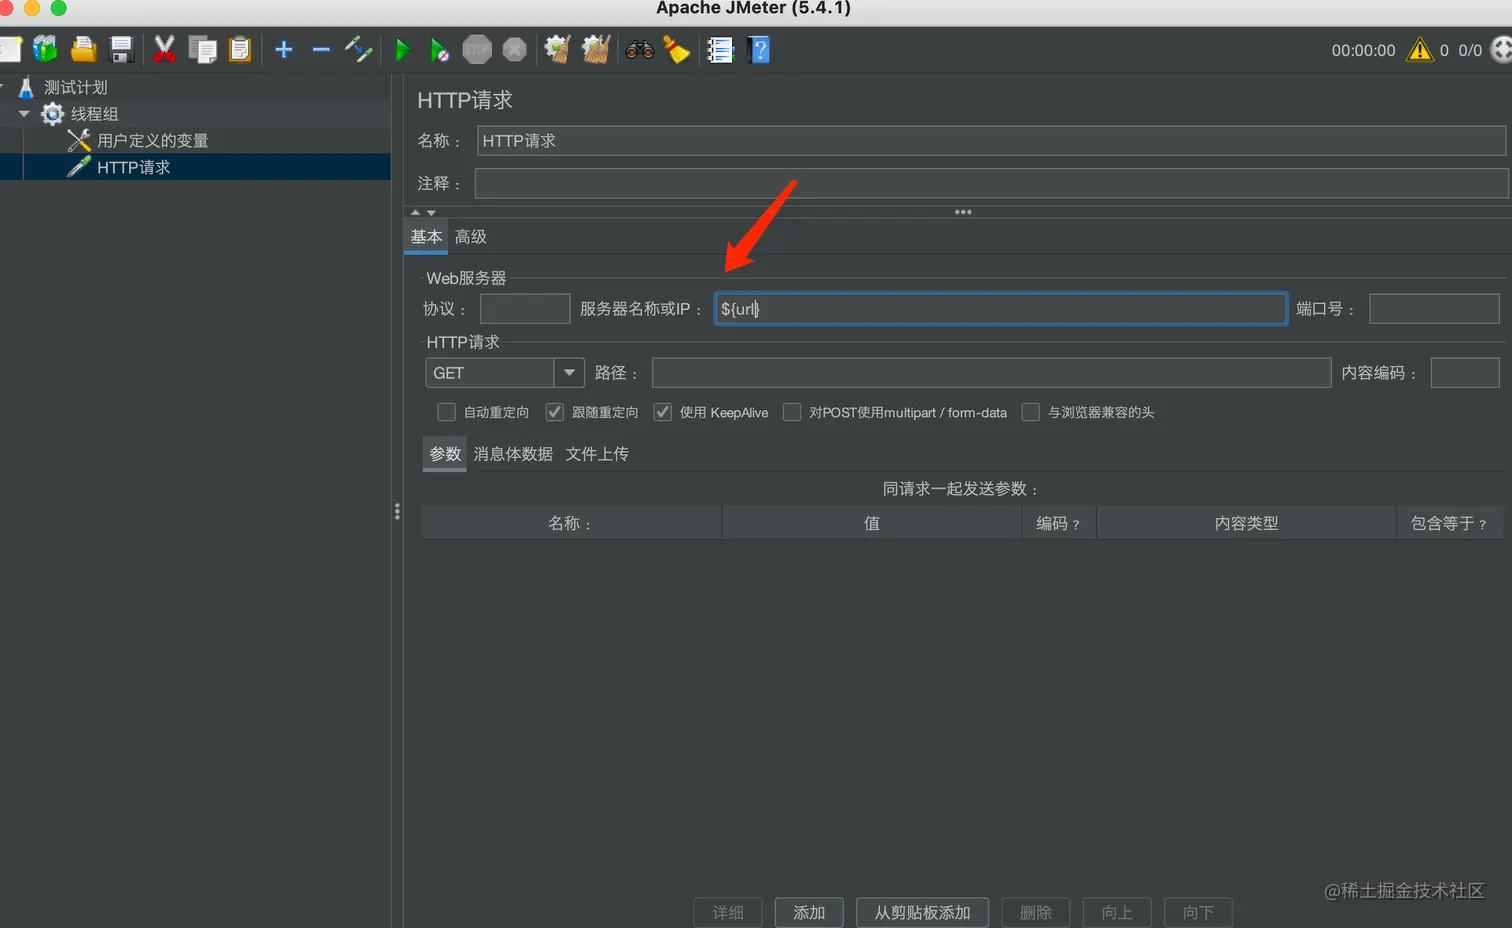Click the Cut toolbar icon

coord(164,49)
